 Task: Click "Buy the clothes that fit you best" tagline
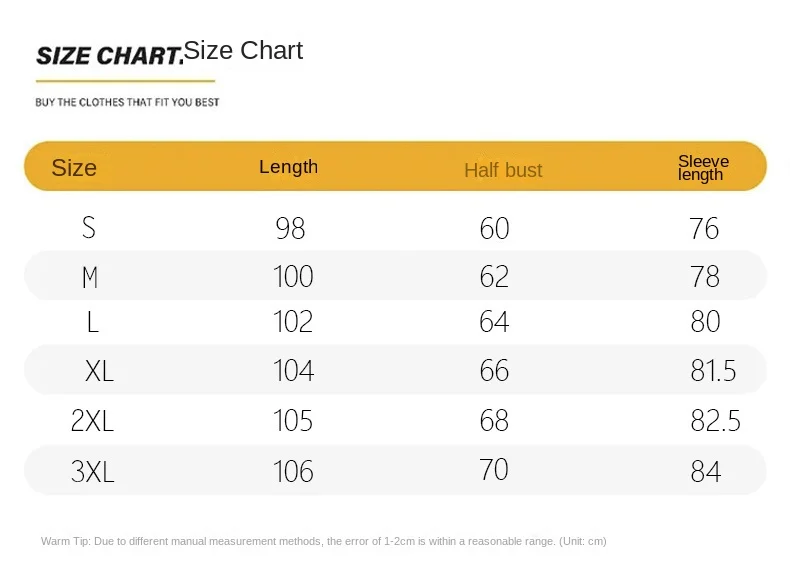click(127, 102)
